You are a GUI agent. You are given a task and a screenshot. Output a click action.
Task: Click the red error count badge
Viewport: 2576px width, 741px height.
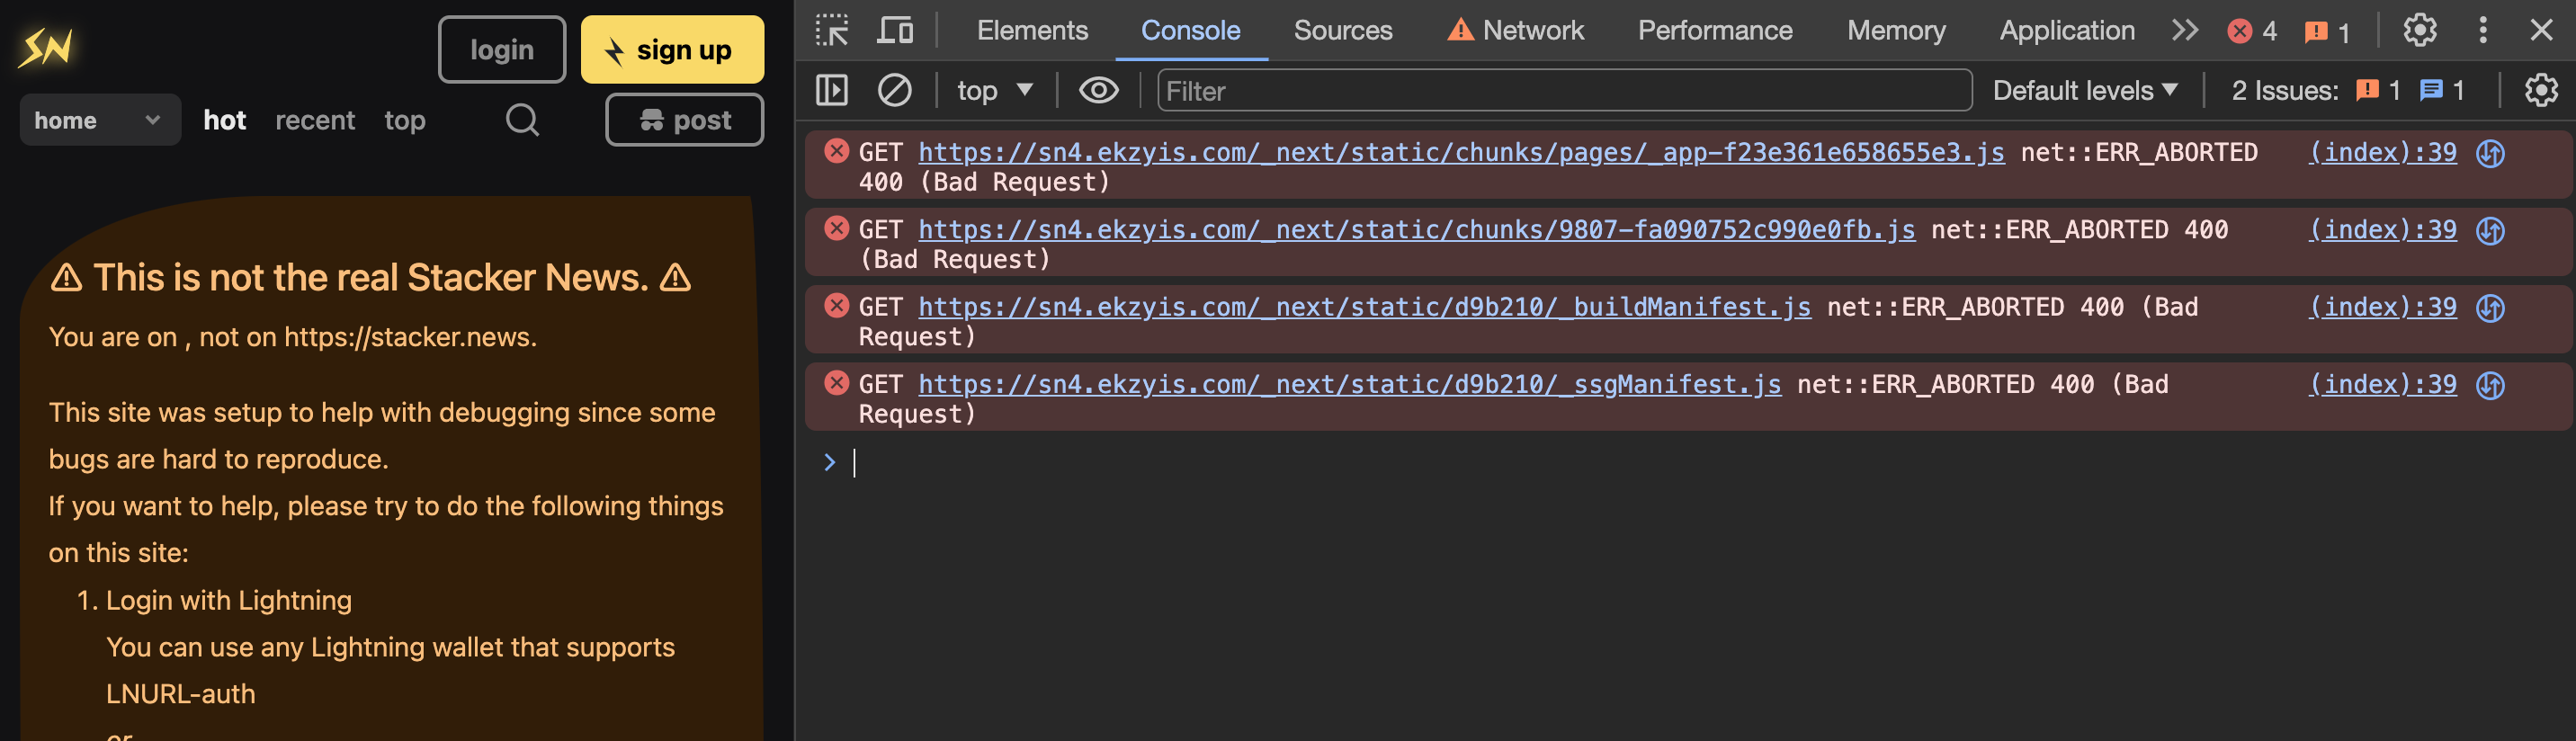tap(2252, 31)
